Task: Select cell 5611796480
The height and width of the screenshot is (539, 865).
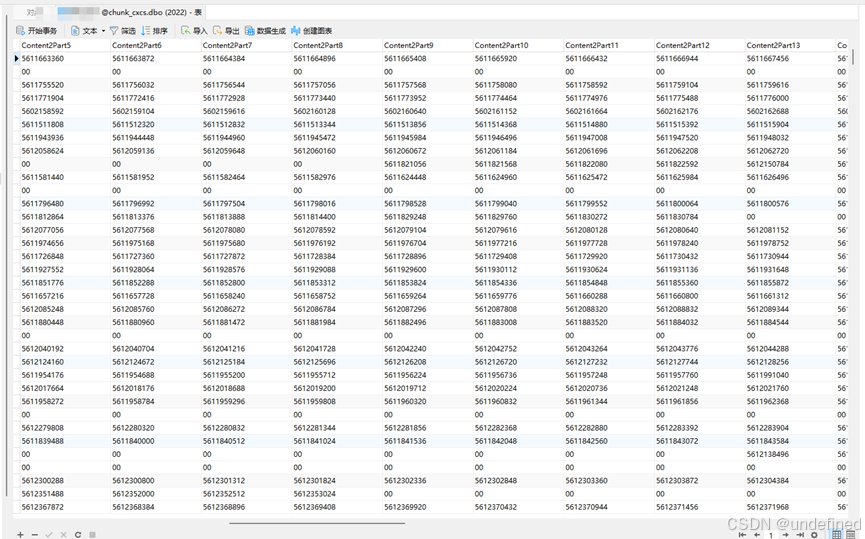Action: [x=65, y=204]
